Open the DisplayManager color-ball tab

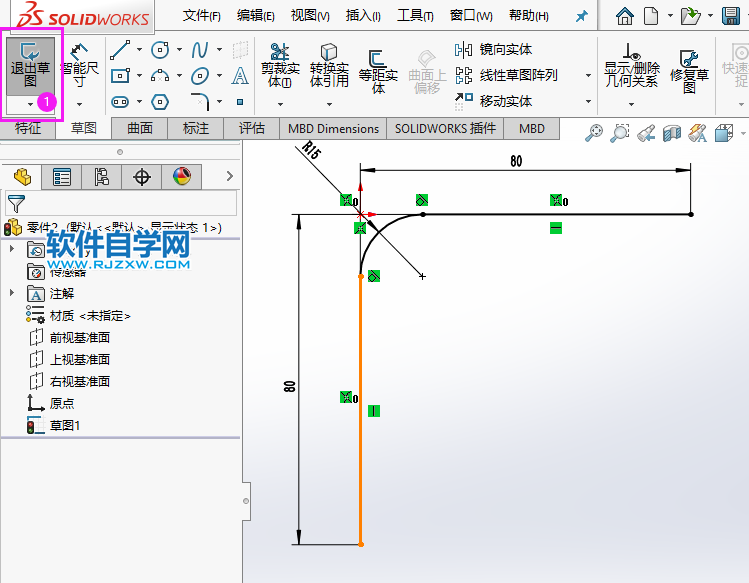point(182,177)
